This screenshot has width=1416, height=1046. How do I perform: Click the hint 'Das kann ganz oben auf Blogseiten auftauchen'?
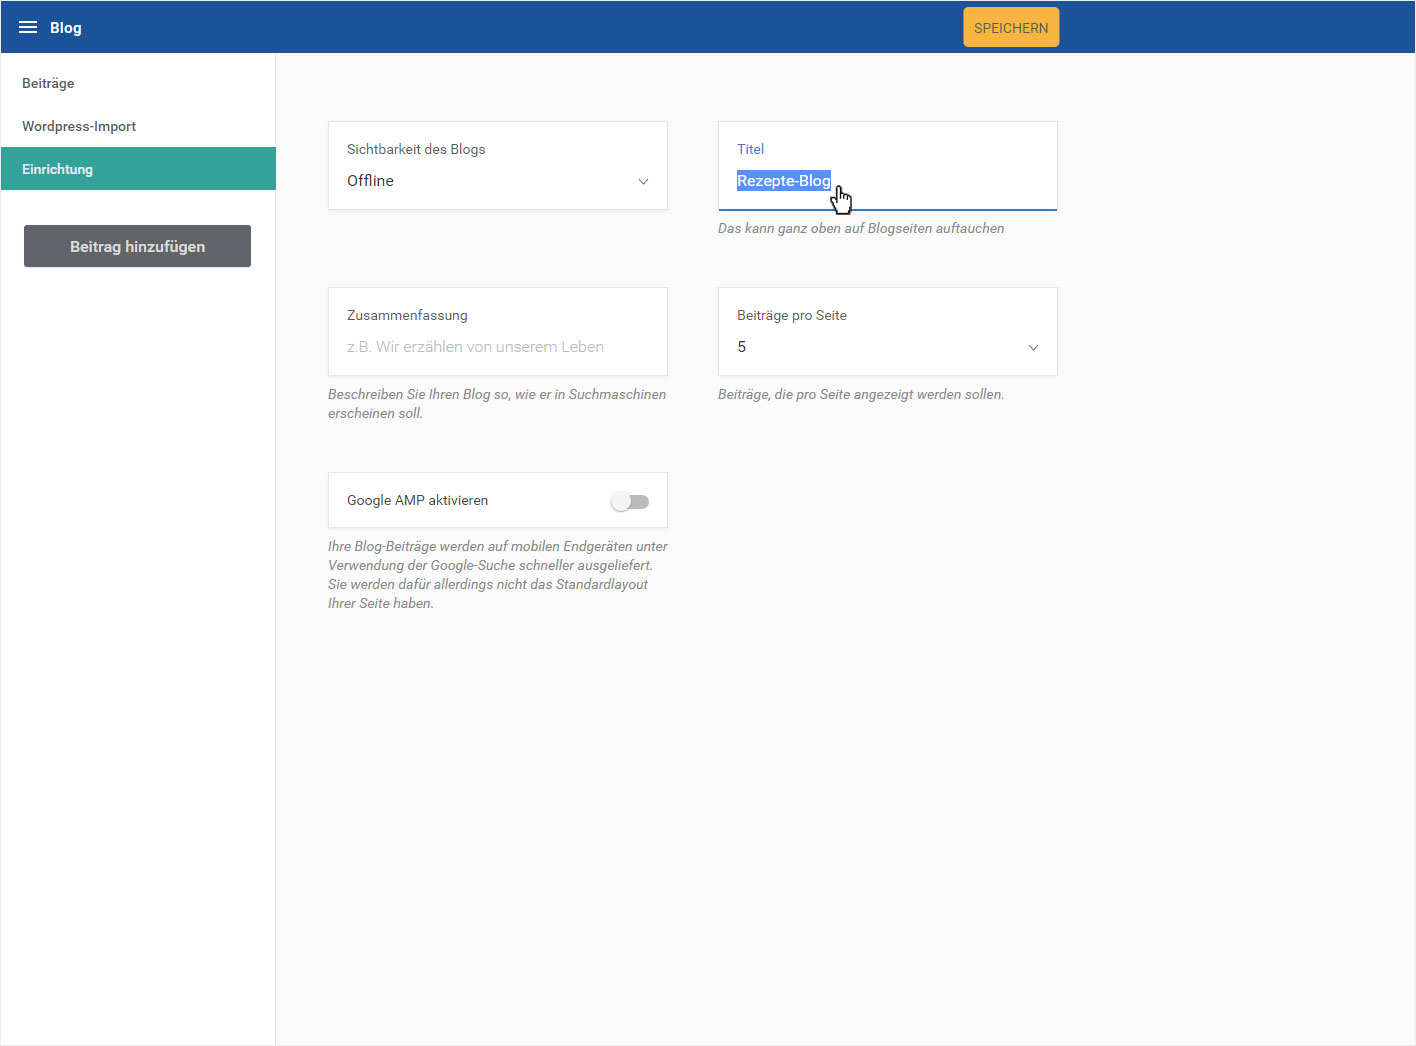tap(861, 228)
